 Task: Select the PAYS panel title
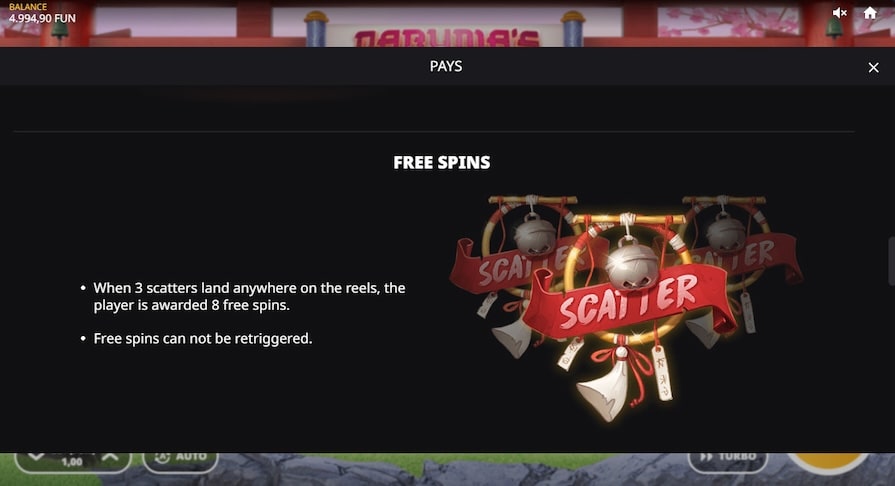pyautogui.click(x=446, y=66)
